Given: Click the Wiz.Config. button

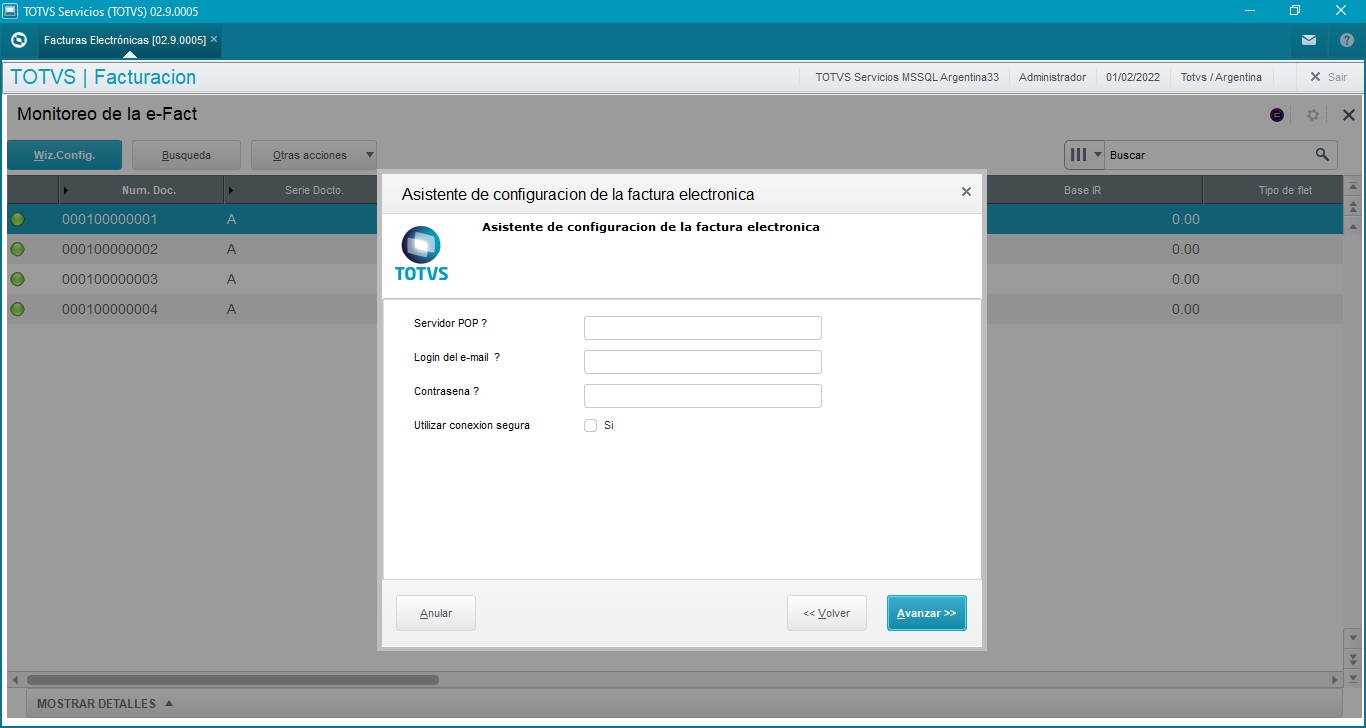Looking at the screenshot, I should point(64,155).
